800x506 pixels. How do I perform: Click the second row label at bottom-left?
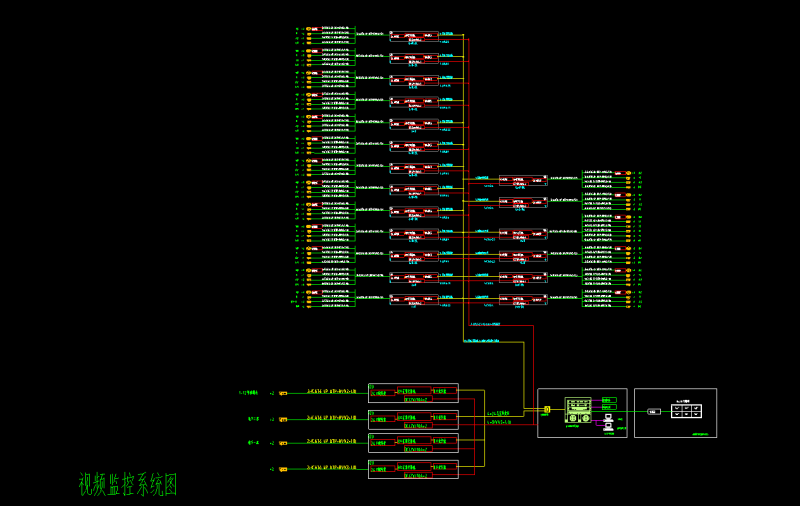click(253, 419)
